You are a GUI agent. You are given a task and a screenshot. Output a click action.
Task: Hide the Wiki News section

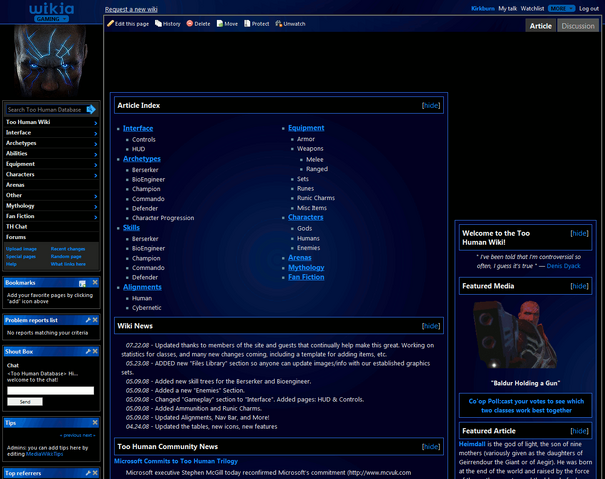431,326
